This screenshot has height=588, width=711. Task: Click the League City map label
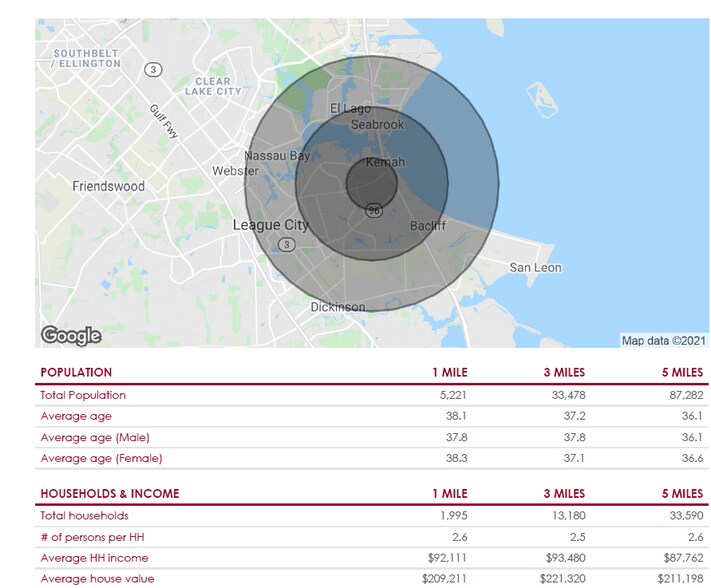[x=271, y=225]
